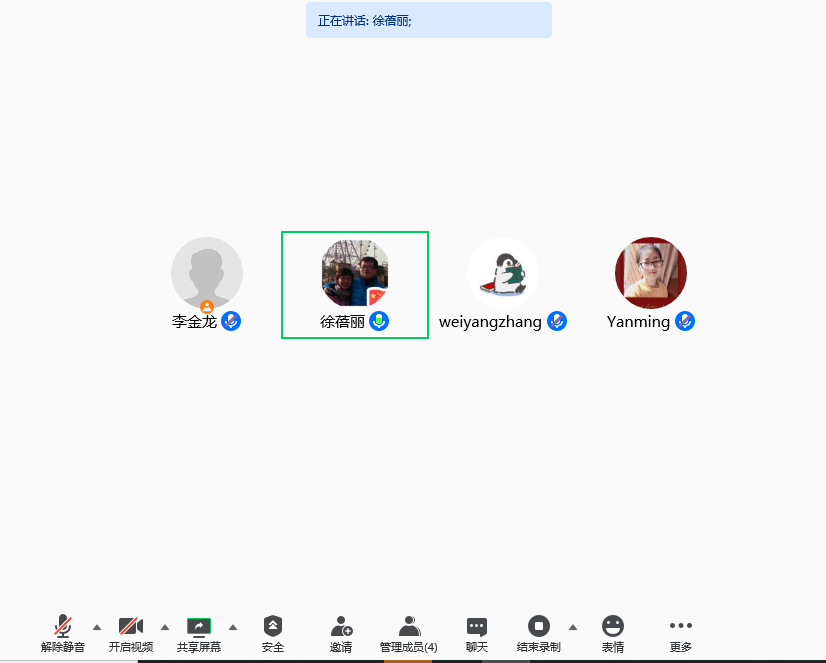
Task: Stop recording with 结束录制
Action: (539, 627)
